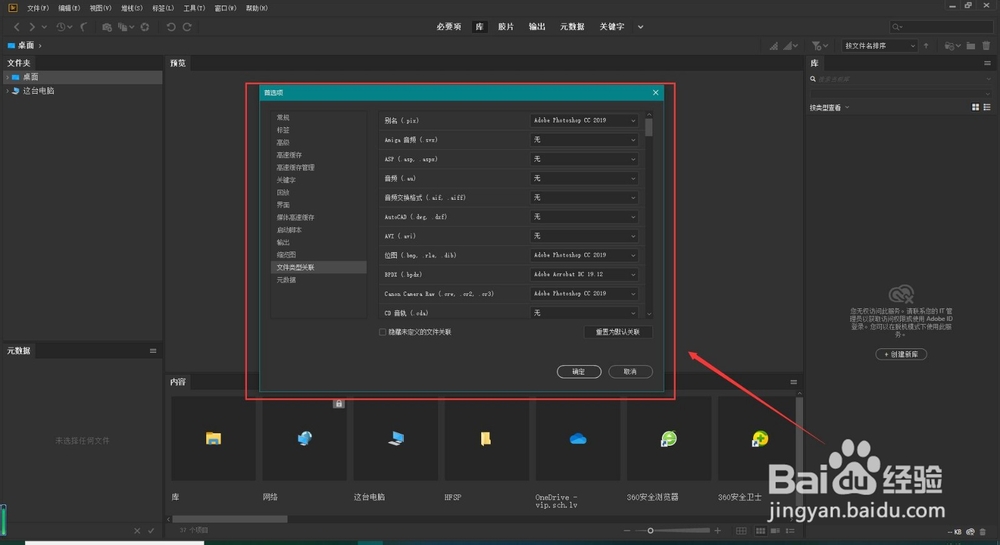Click the boomerang return-to-app icon
The image size is (1000, 545).
(84, 27)
